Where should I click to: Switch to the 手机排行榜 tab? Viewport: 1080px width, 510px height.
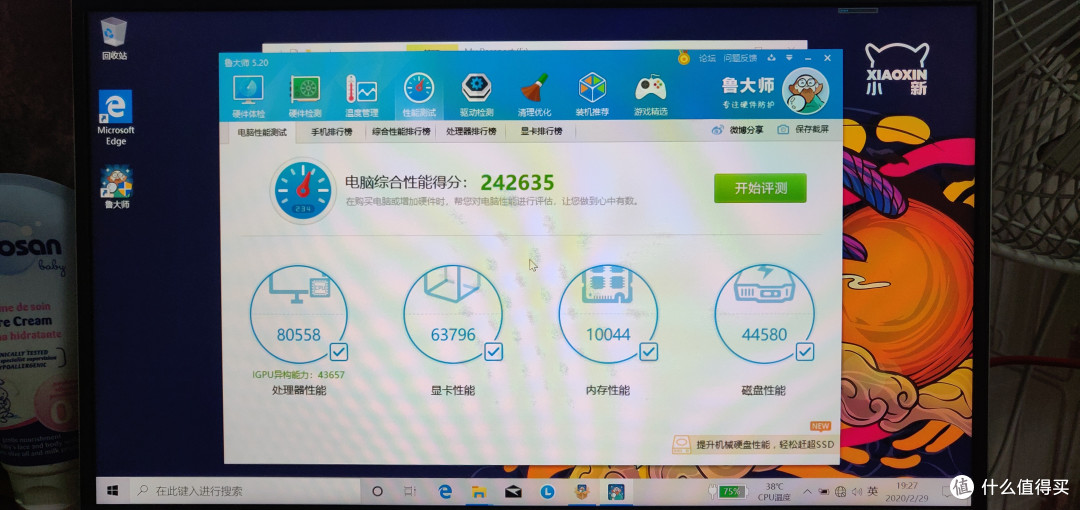click(x=331, y=132)
